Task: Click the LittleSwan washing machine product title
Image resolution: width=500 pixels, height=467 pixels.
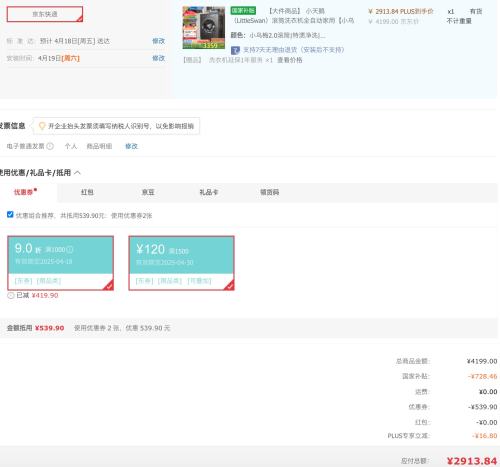Action: tap(294, 16)
